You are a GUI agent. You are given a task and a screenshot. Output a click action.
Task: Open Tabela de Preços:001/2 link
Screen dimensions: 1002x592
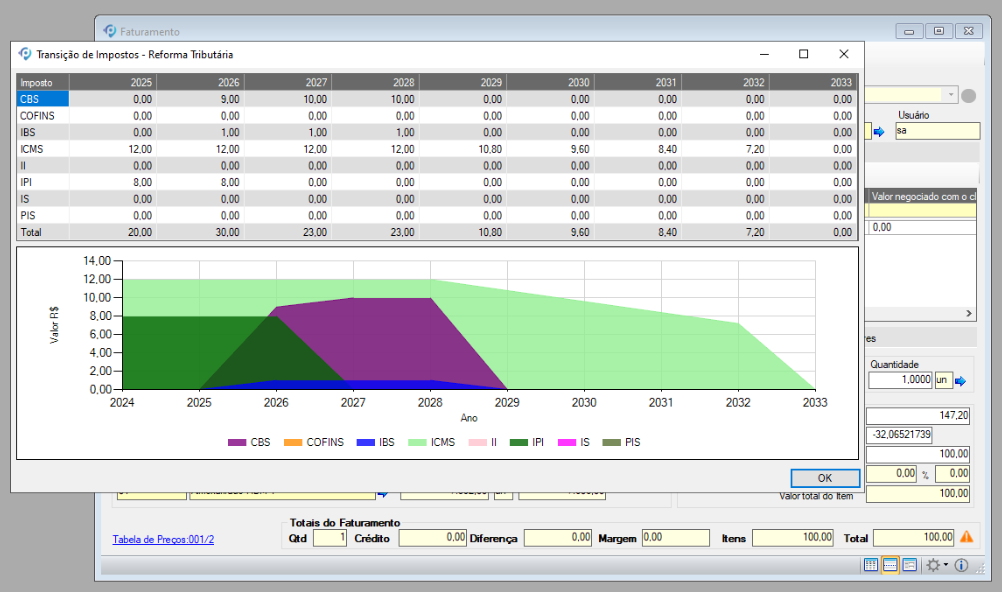163,539
